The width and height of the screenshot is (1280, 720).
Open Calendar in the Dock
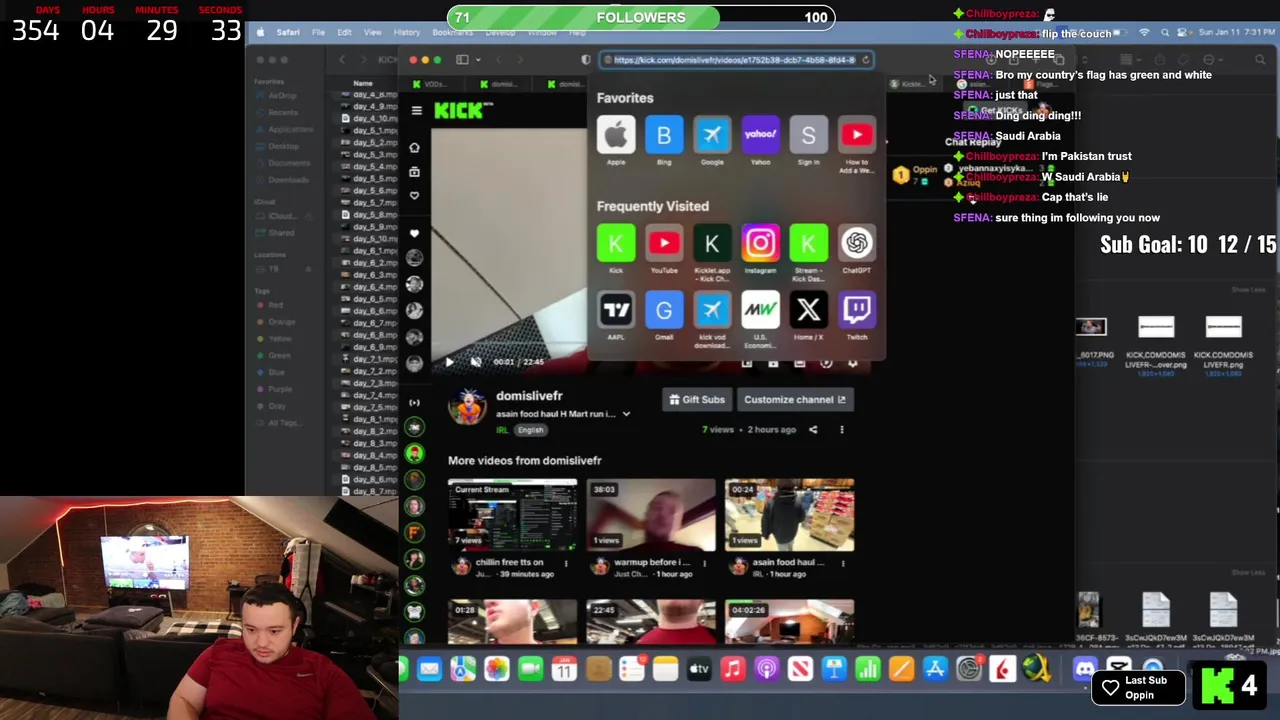564,669
